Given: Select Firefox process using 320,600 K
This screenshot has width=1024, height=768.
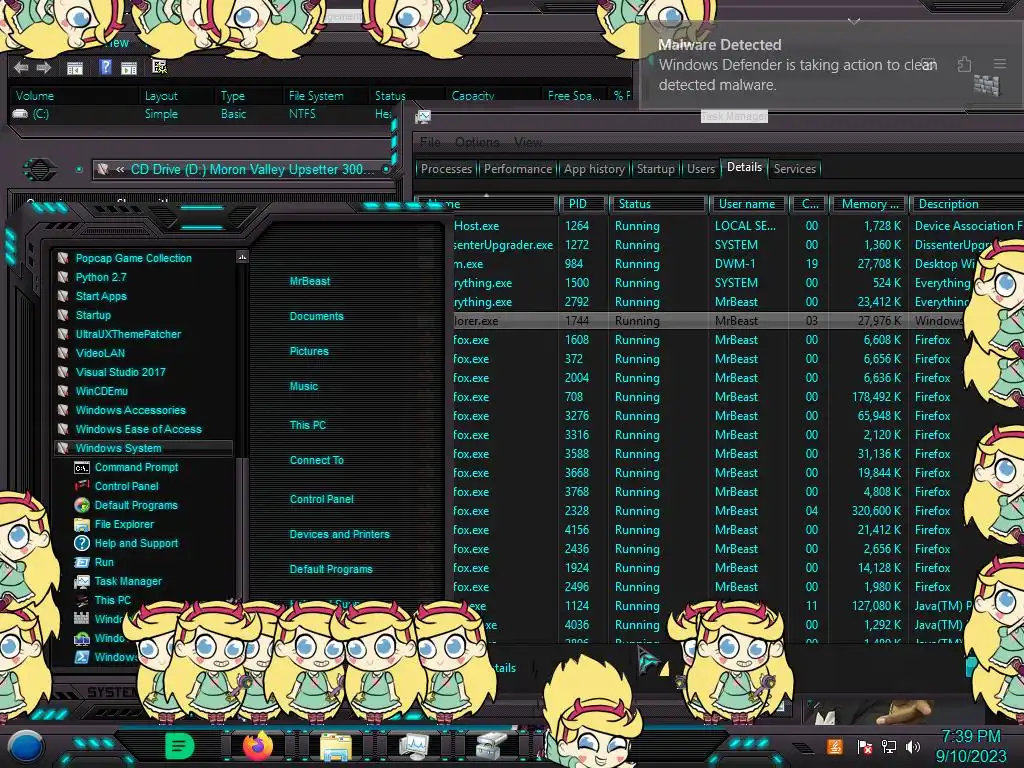Looking at the screenshot, I should pos(709,511).
